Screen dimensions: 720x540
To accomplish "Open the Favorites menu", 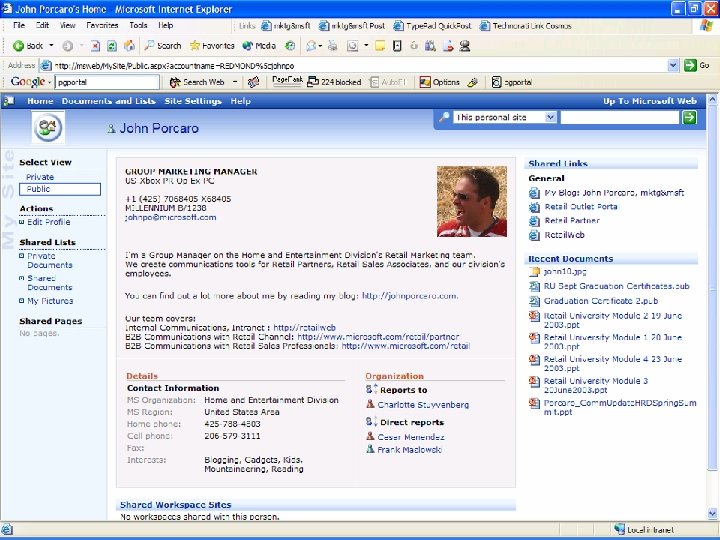I will 102,25.
